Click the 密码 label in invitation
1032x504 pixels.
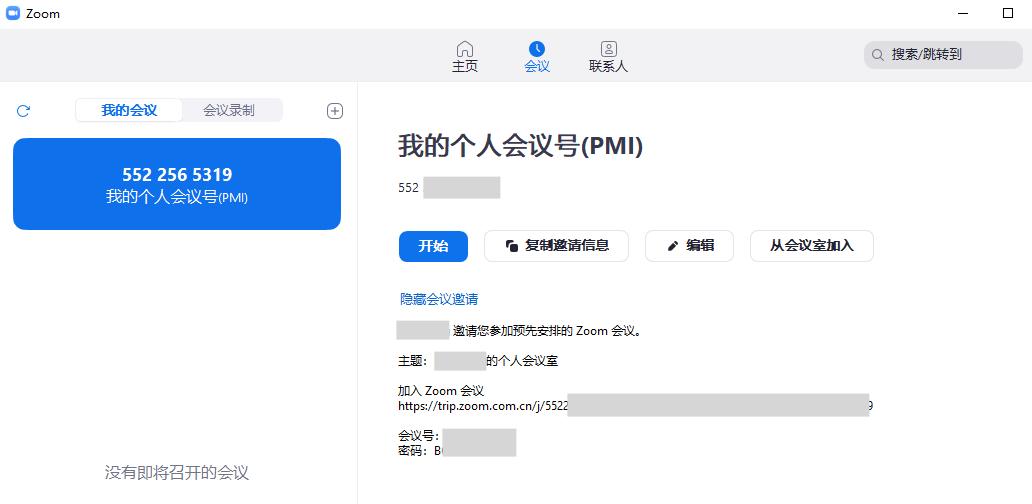413,451
